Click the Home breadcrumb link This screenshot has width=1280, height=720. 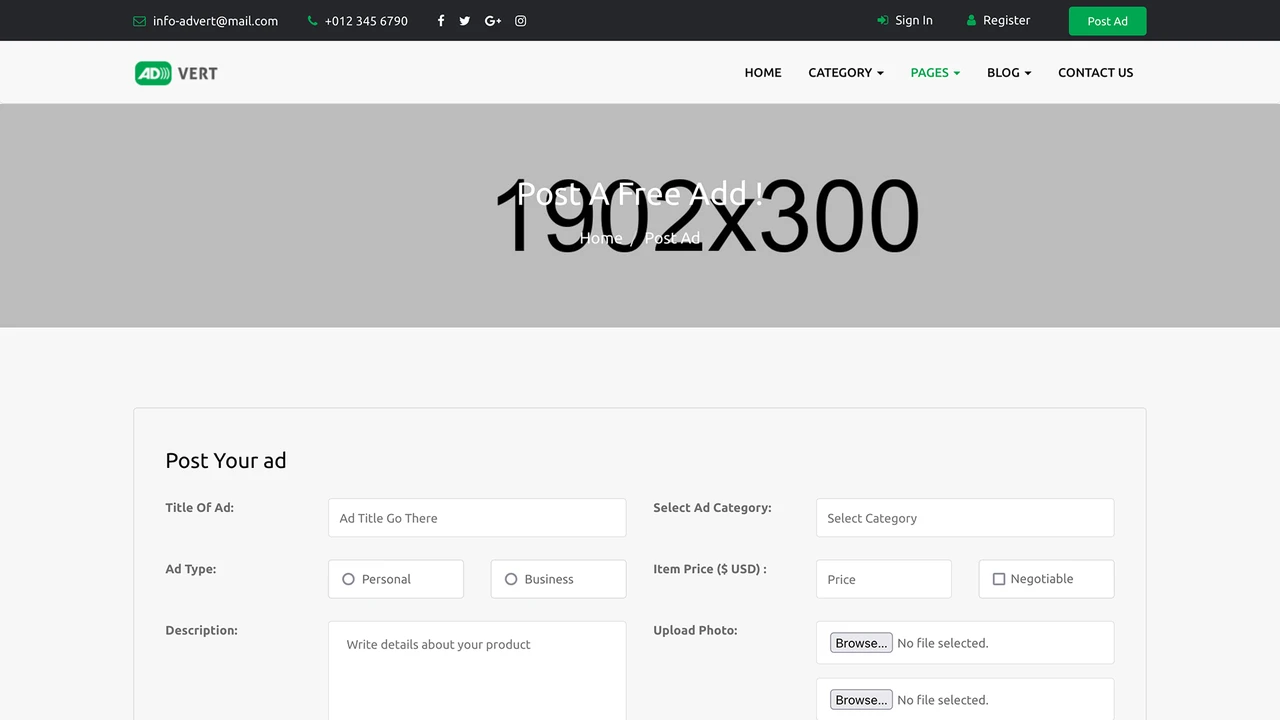(601, 238)
